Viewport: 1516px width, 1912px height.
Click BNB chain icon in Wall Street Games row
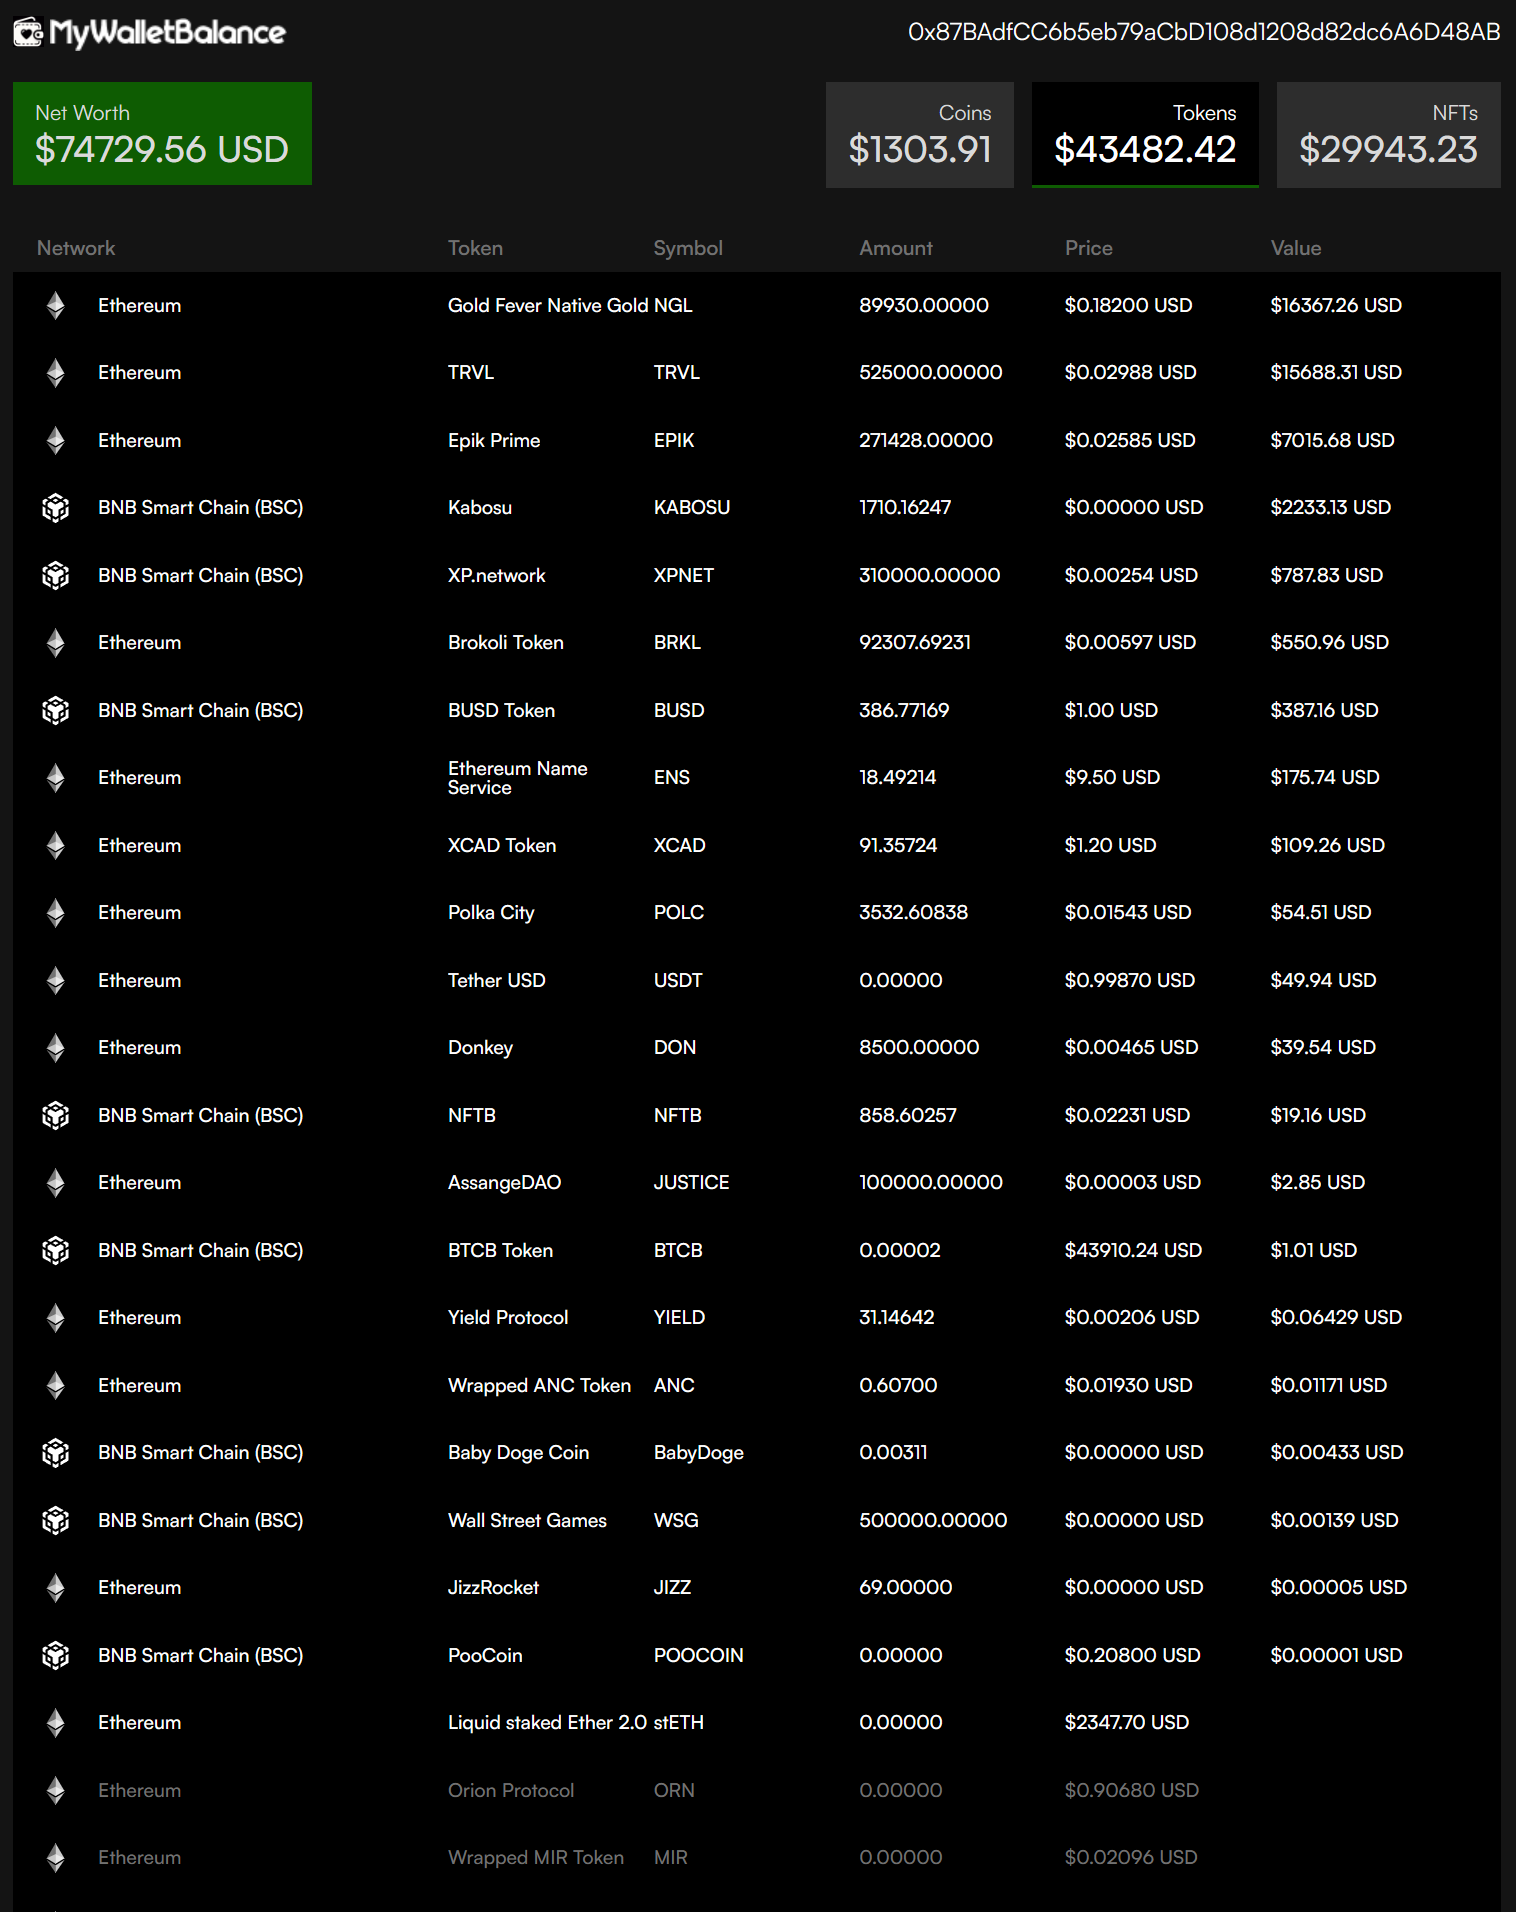click(56, 1520)
